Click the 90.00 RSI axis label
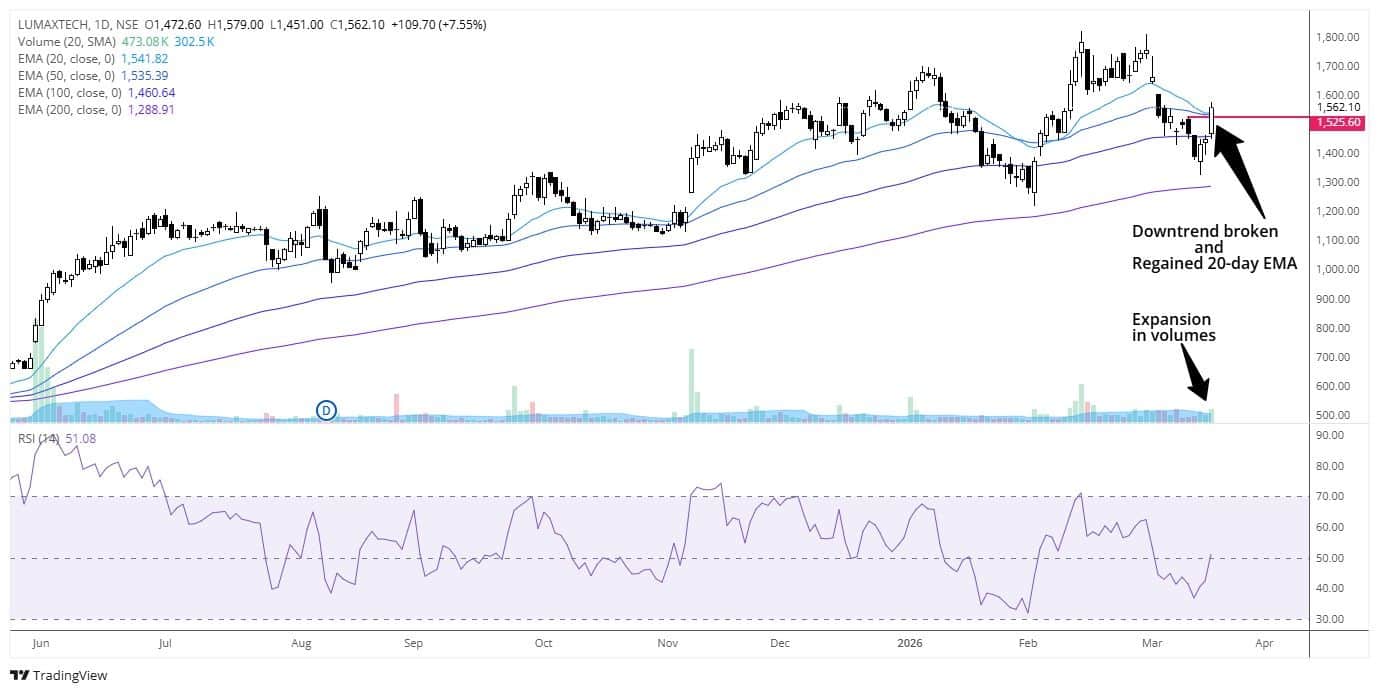 coord(1332,435)
